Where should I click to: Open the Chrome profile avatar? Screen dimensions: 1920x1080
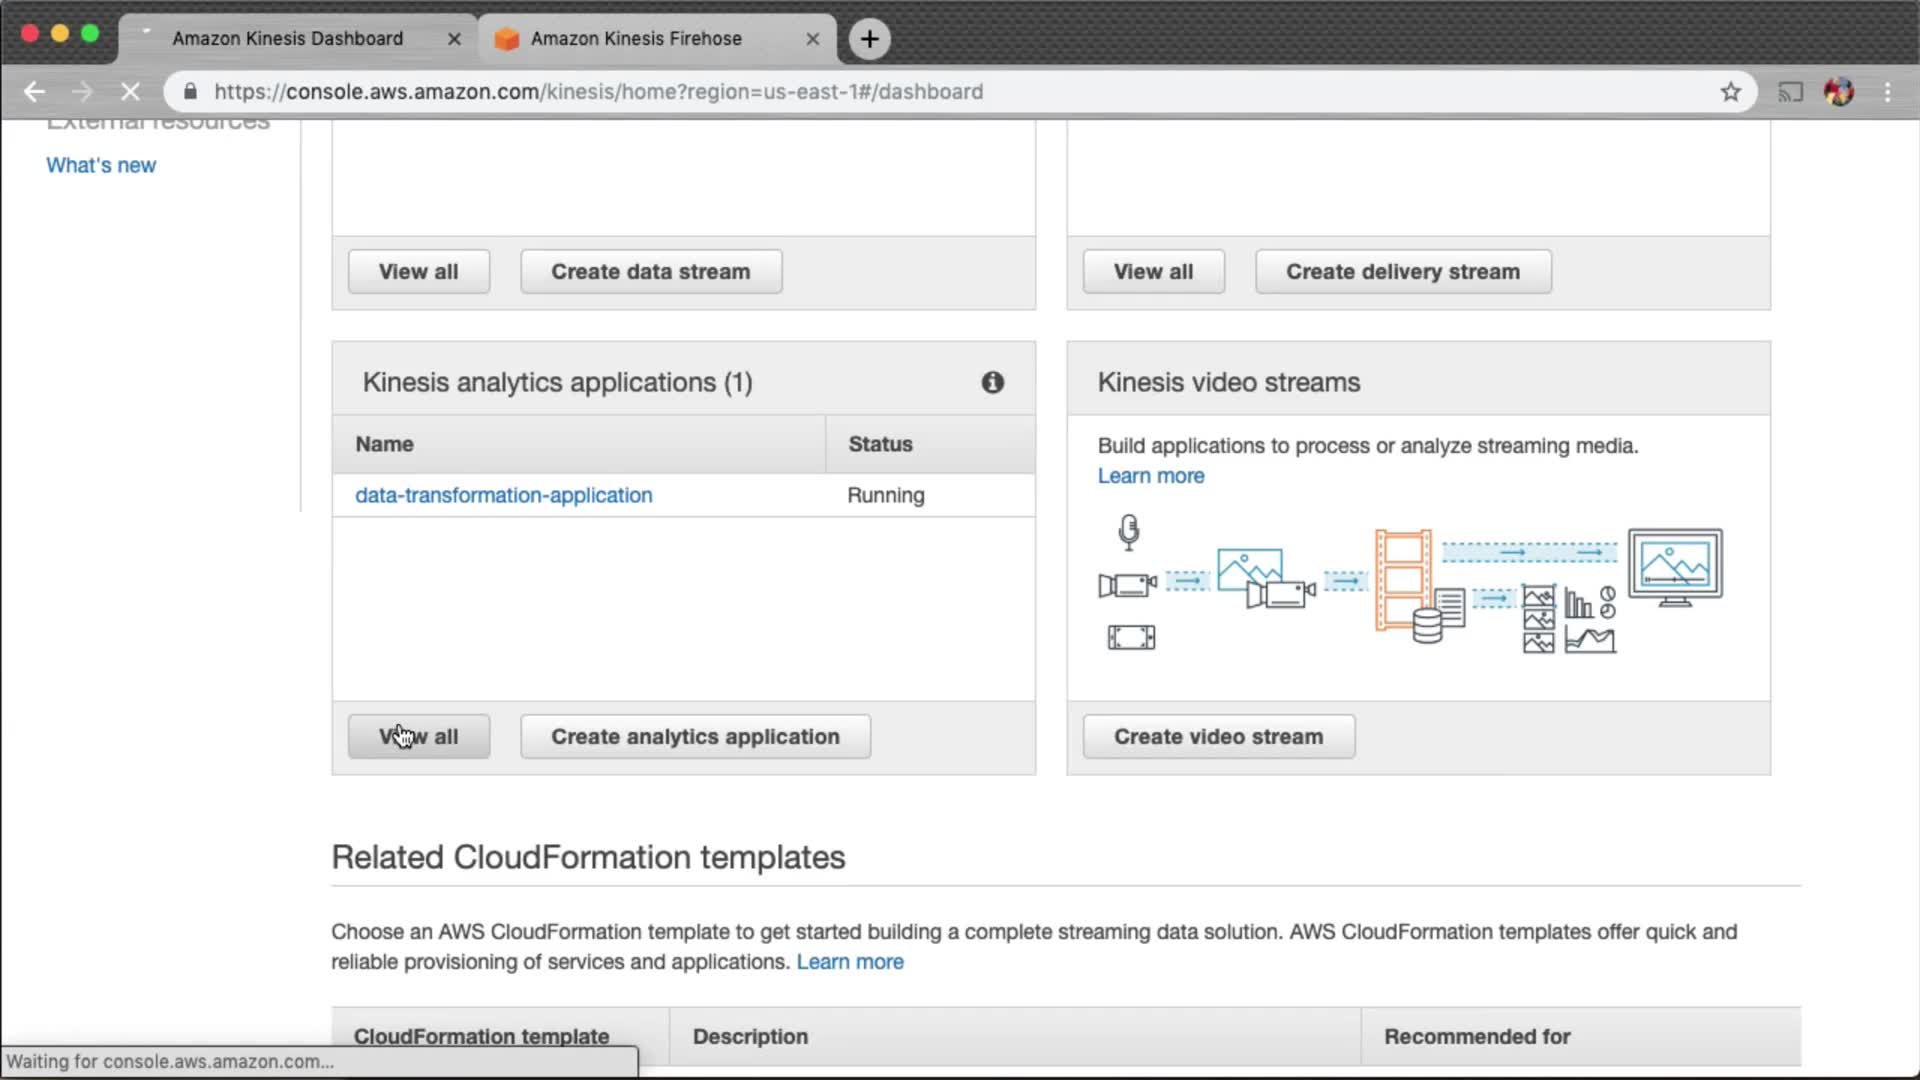click(x=1838, y=92)
